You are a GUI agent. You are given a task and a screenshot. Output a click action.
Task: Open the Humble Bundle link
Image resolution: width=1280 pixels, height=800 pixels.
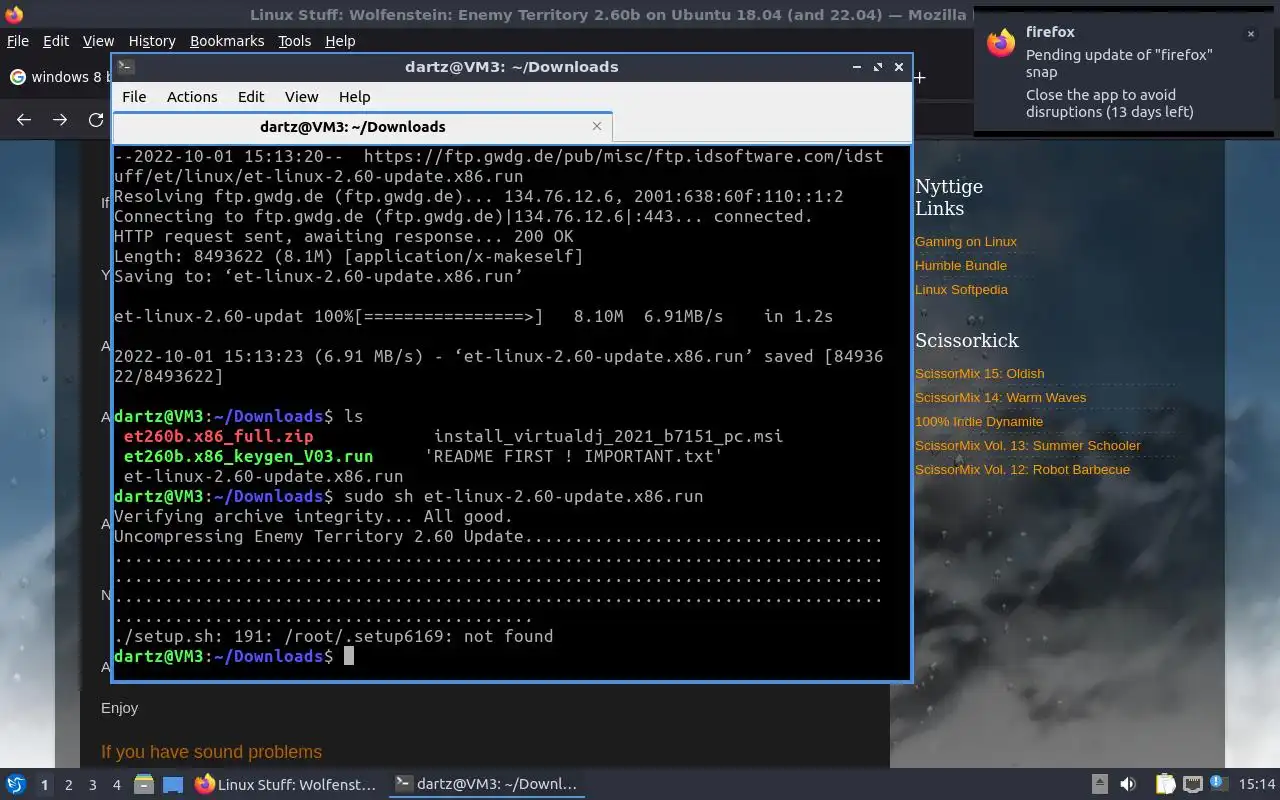tap(961, 266)
